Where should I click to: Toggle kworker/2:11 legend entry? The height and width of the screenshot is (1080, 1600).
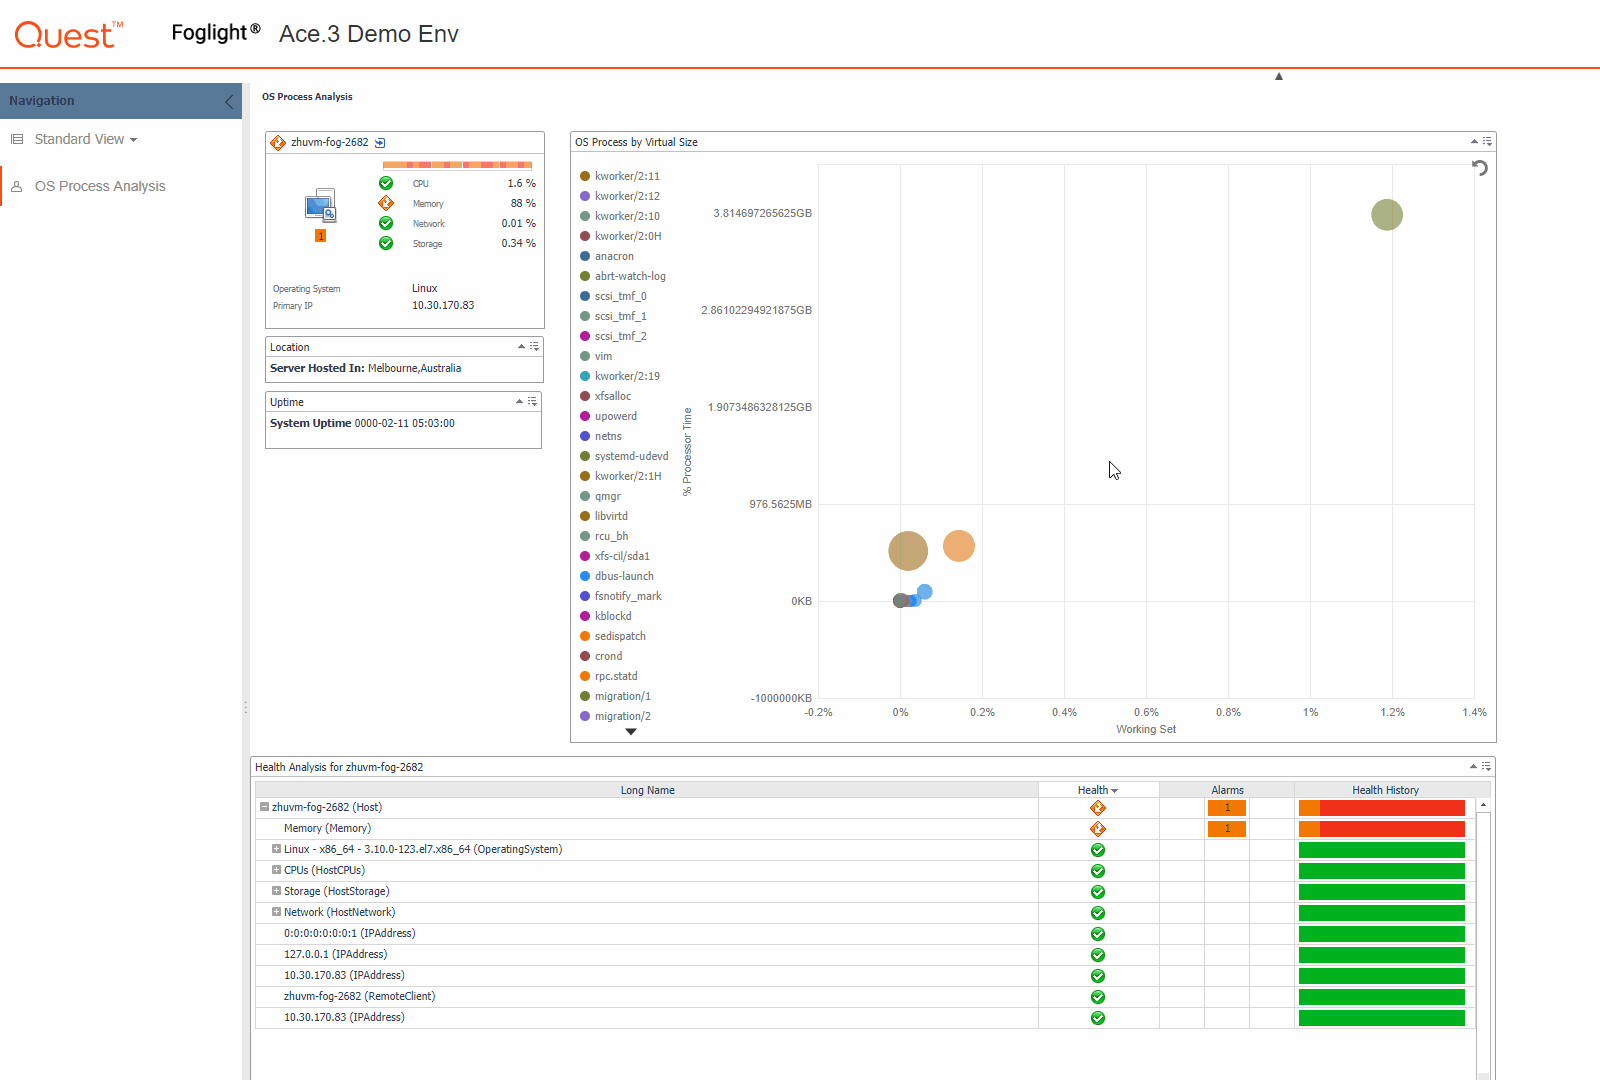pos(620,176)
